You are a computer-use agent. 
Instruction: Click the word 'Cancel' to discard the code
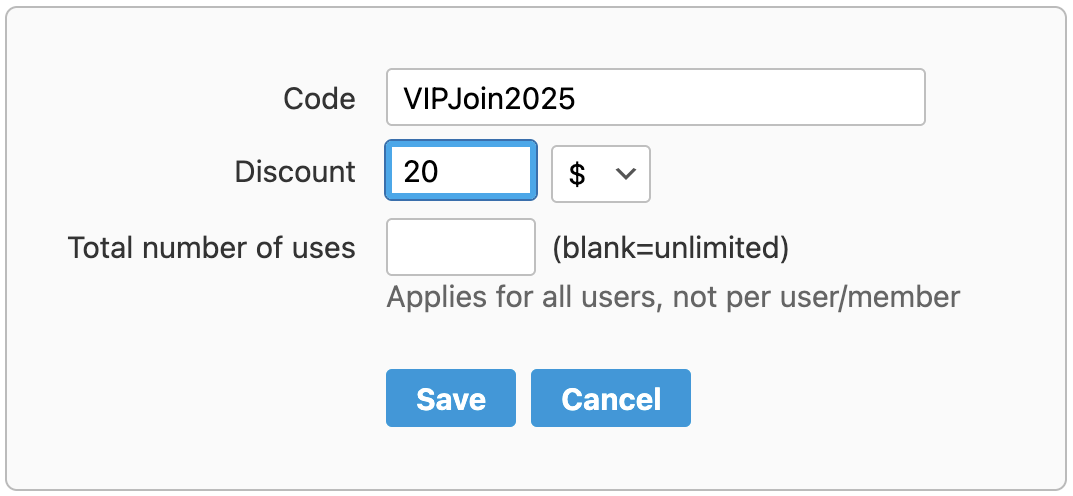611,399
